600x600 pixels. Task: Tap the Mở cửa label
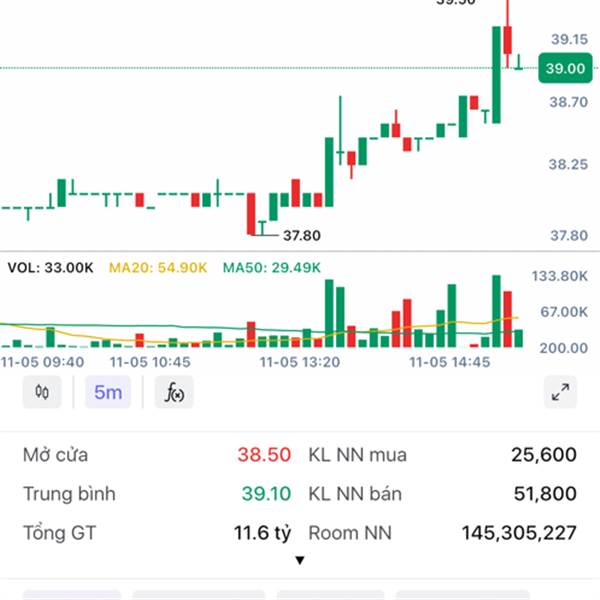pos(55,455)
